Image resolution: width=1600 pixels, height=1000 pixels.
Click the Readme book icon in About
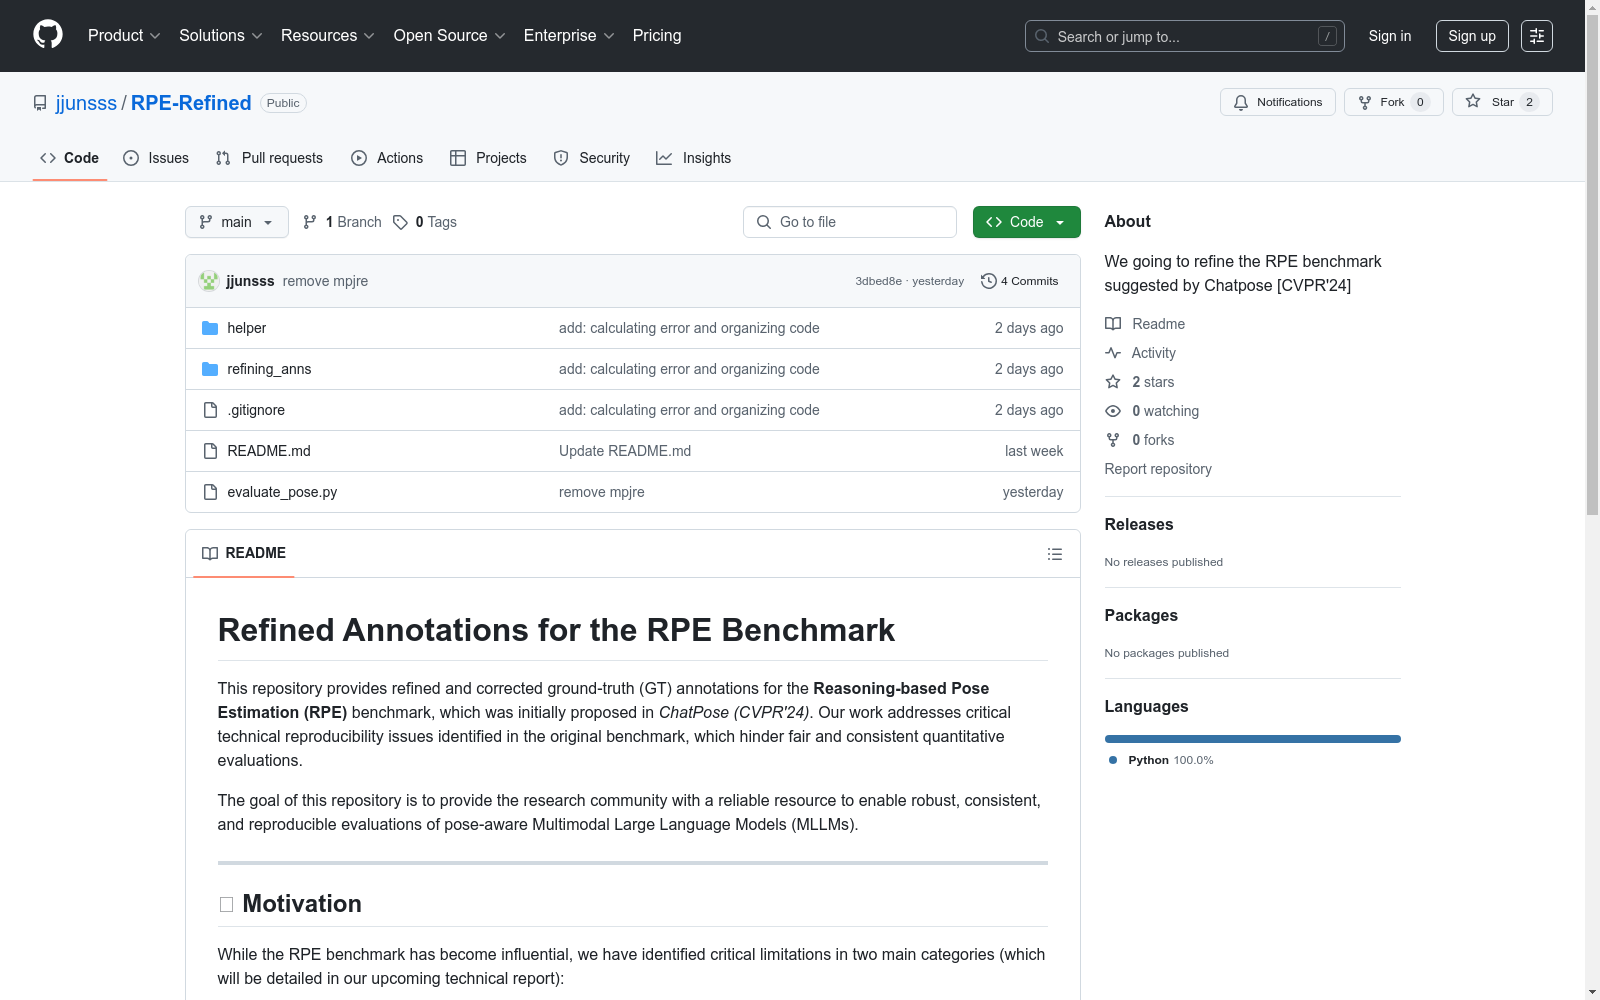tap(1113, 324)
